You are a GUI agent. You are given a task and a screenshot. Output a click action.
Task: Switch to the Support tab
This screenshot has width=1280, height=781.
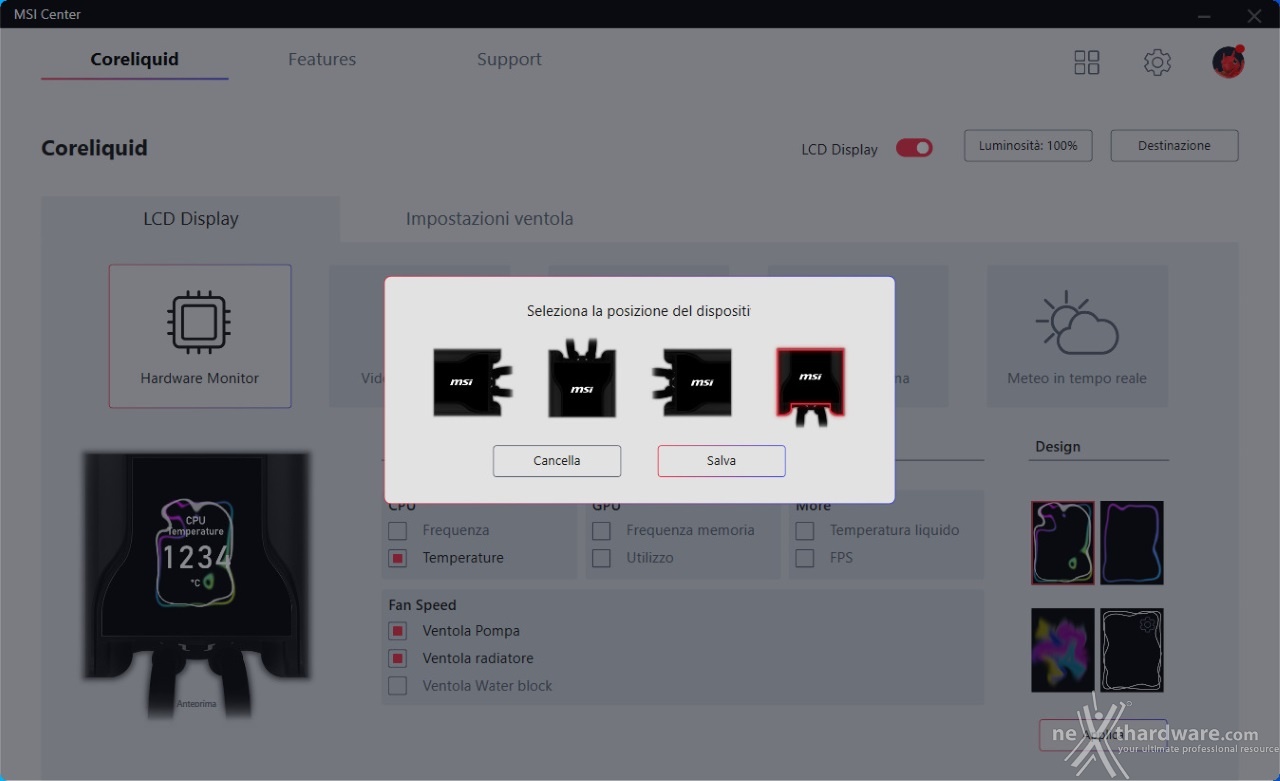click(x=509, y=59)
